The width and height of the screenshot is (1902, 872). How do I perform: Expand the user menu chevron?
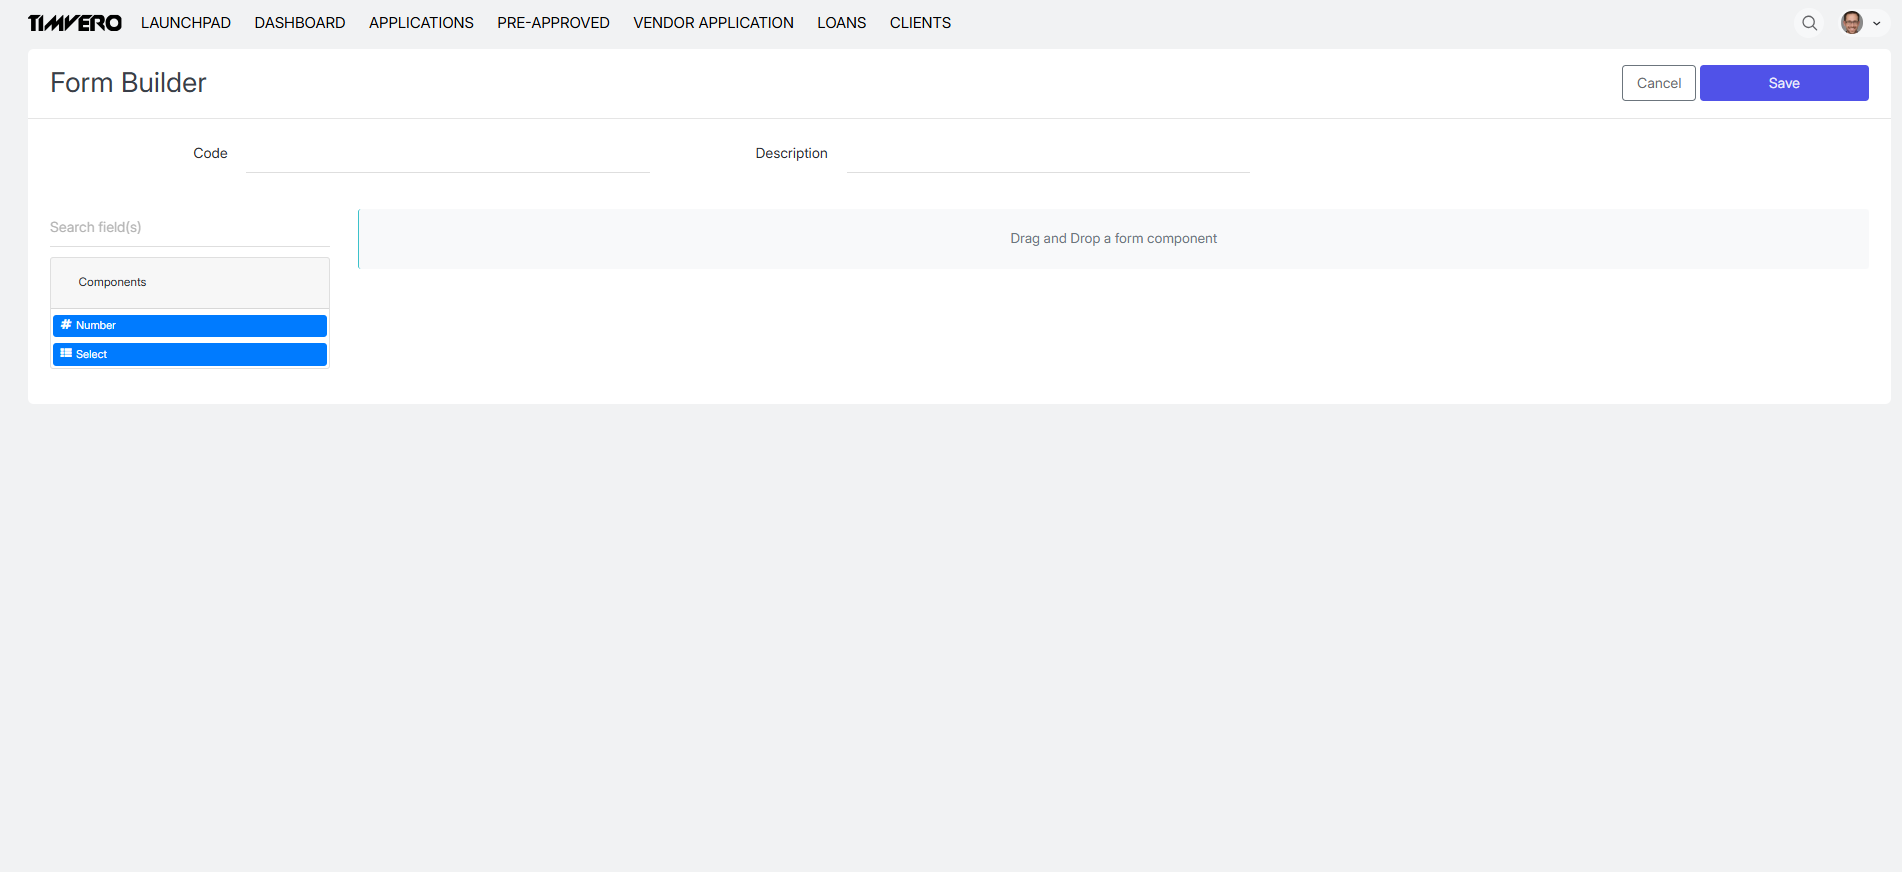point(1877,24)
